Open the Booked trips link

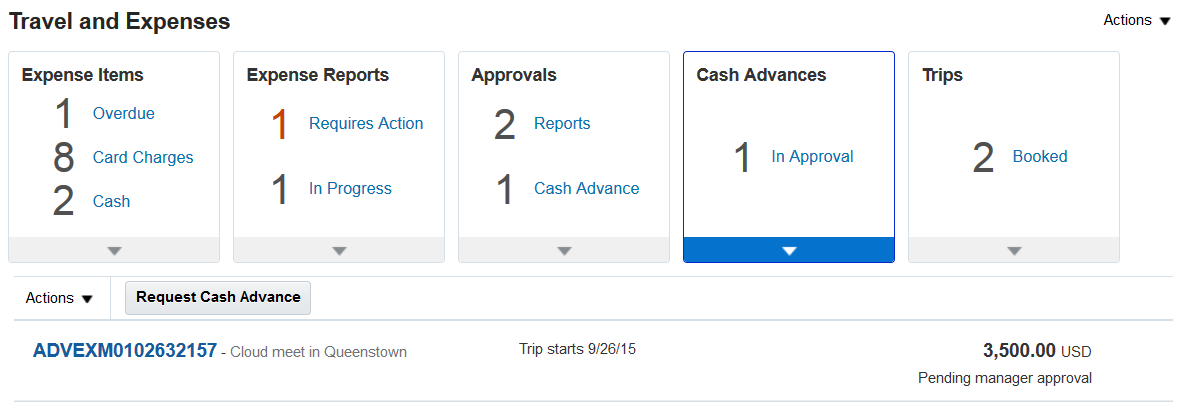[1040, 156]
